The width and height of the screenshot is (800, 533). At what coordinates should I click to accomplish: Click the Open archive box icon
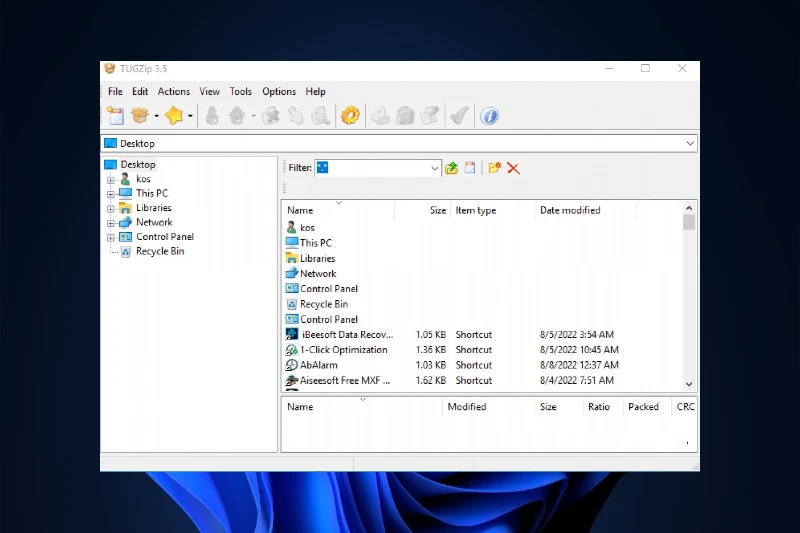140,116
